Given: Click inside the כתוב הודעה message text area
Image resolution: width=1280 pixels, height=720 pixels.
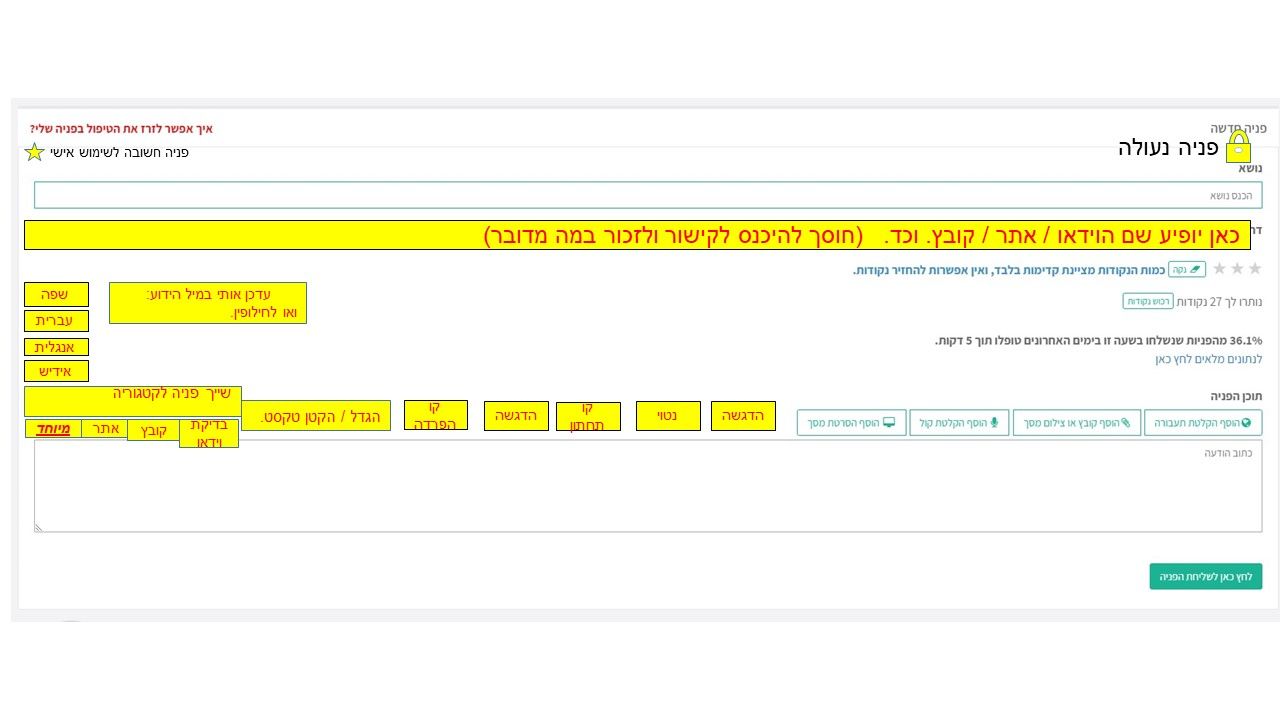Looking at the screenshot, I should coord(648,486).
